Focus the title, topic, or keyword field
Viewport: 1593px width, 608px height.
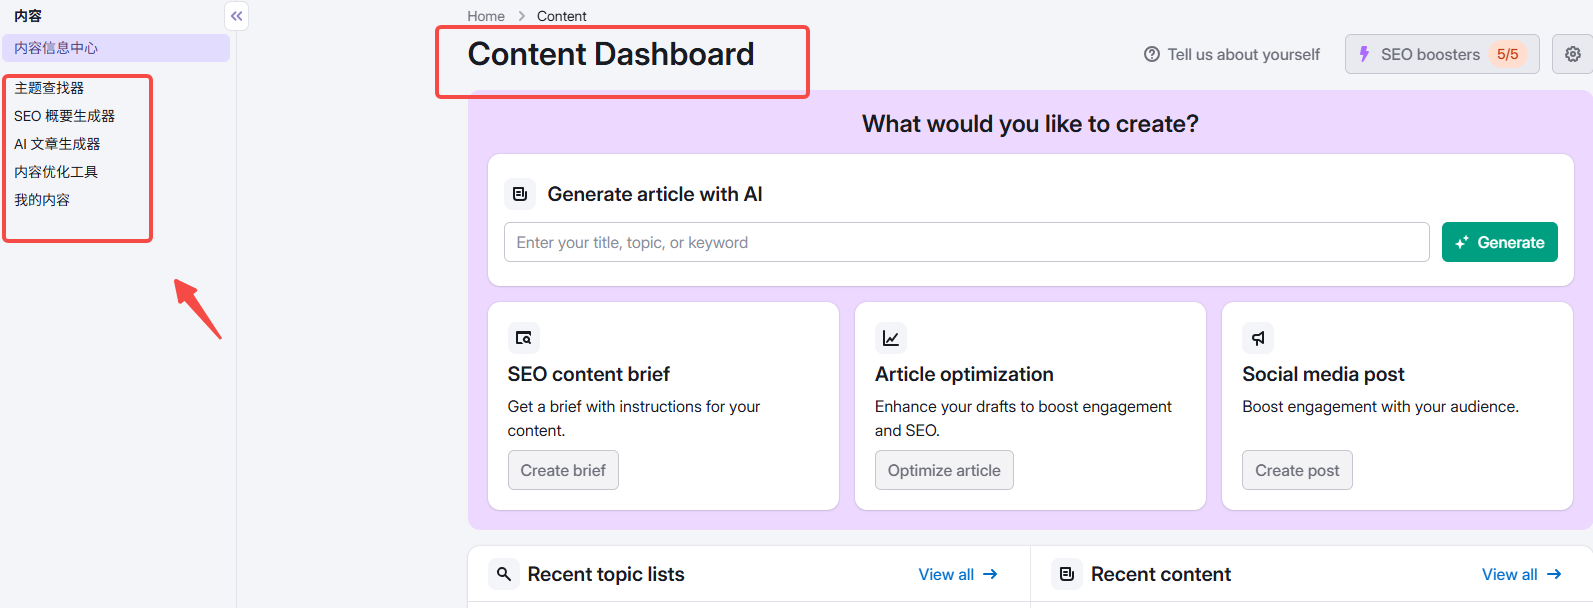point(966,242)
